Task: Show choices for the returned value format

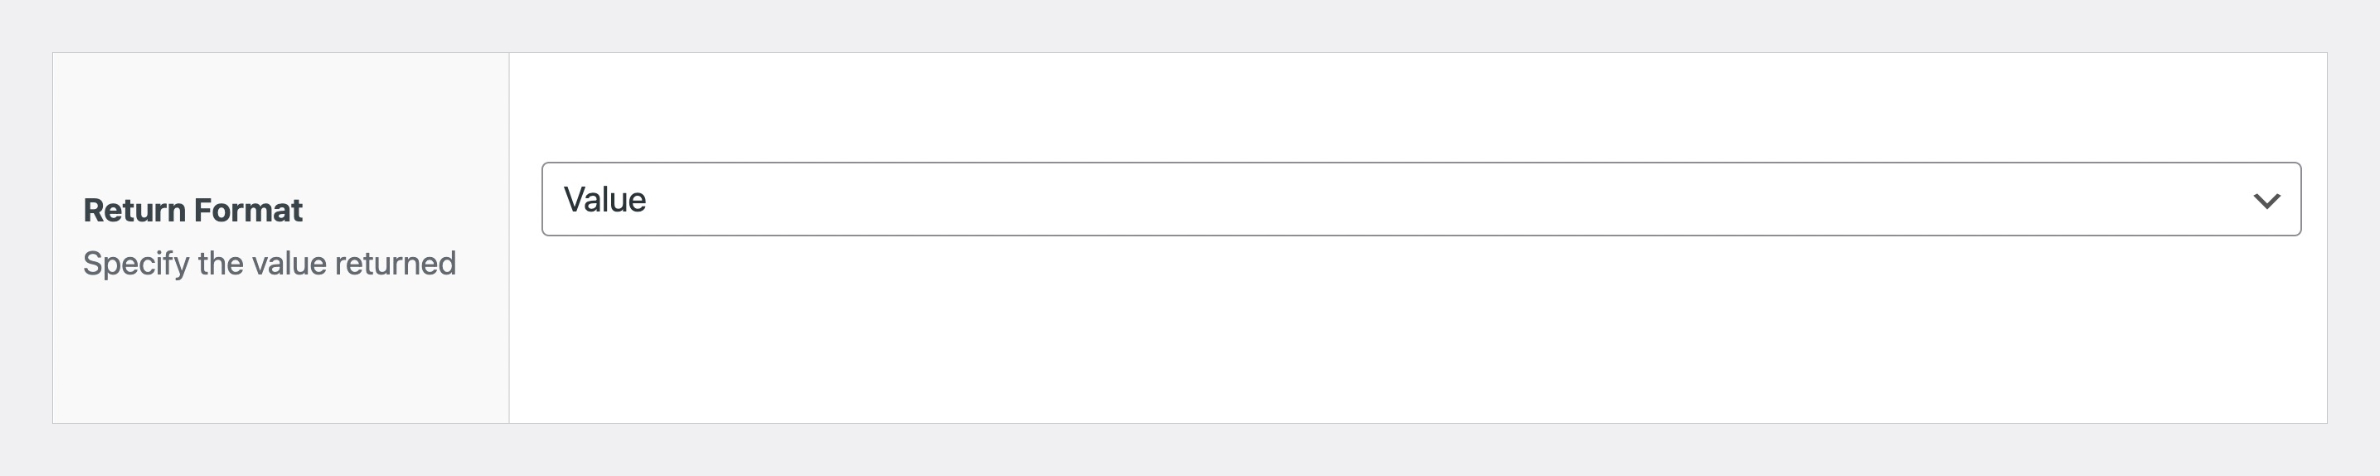Action: [x=1420, y=199]
